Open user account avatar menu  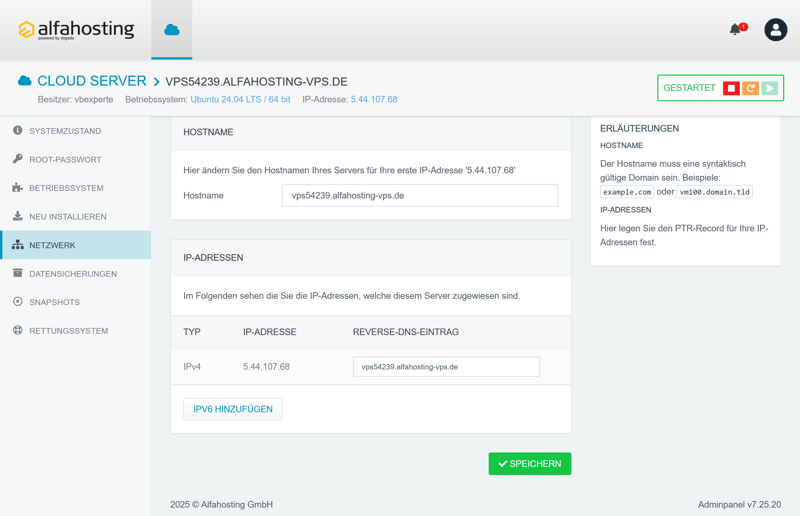coord(776,30)
